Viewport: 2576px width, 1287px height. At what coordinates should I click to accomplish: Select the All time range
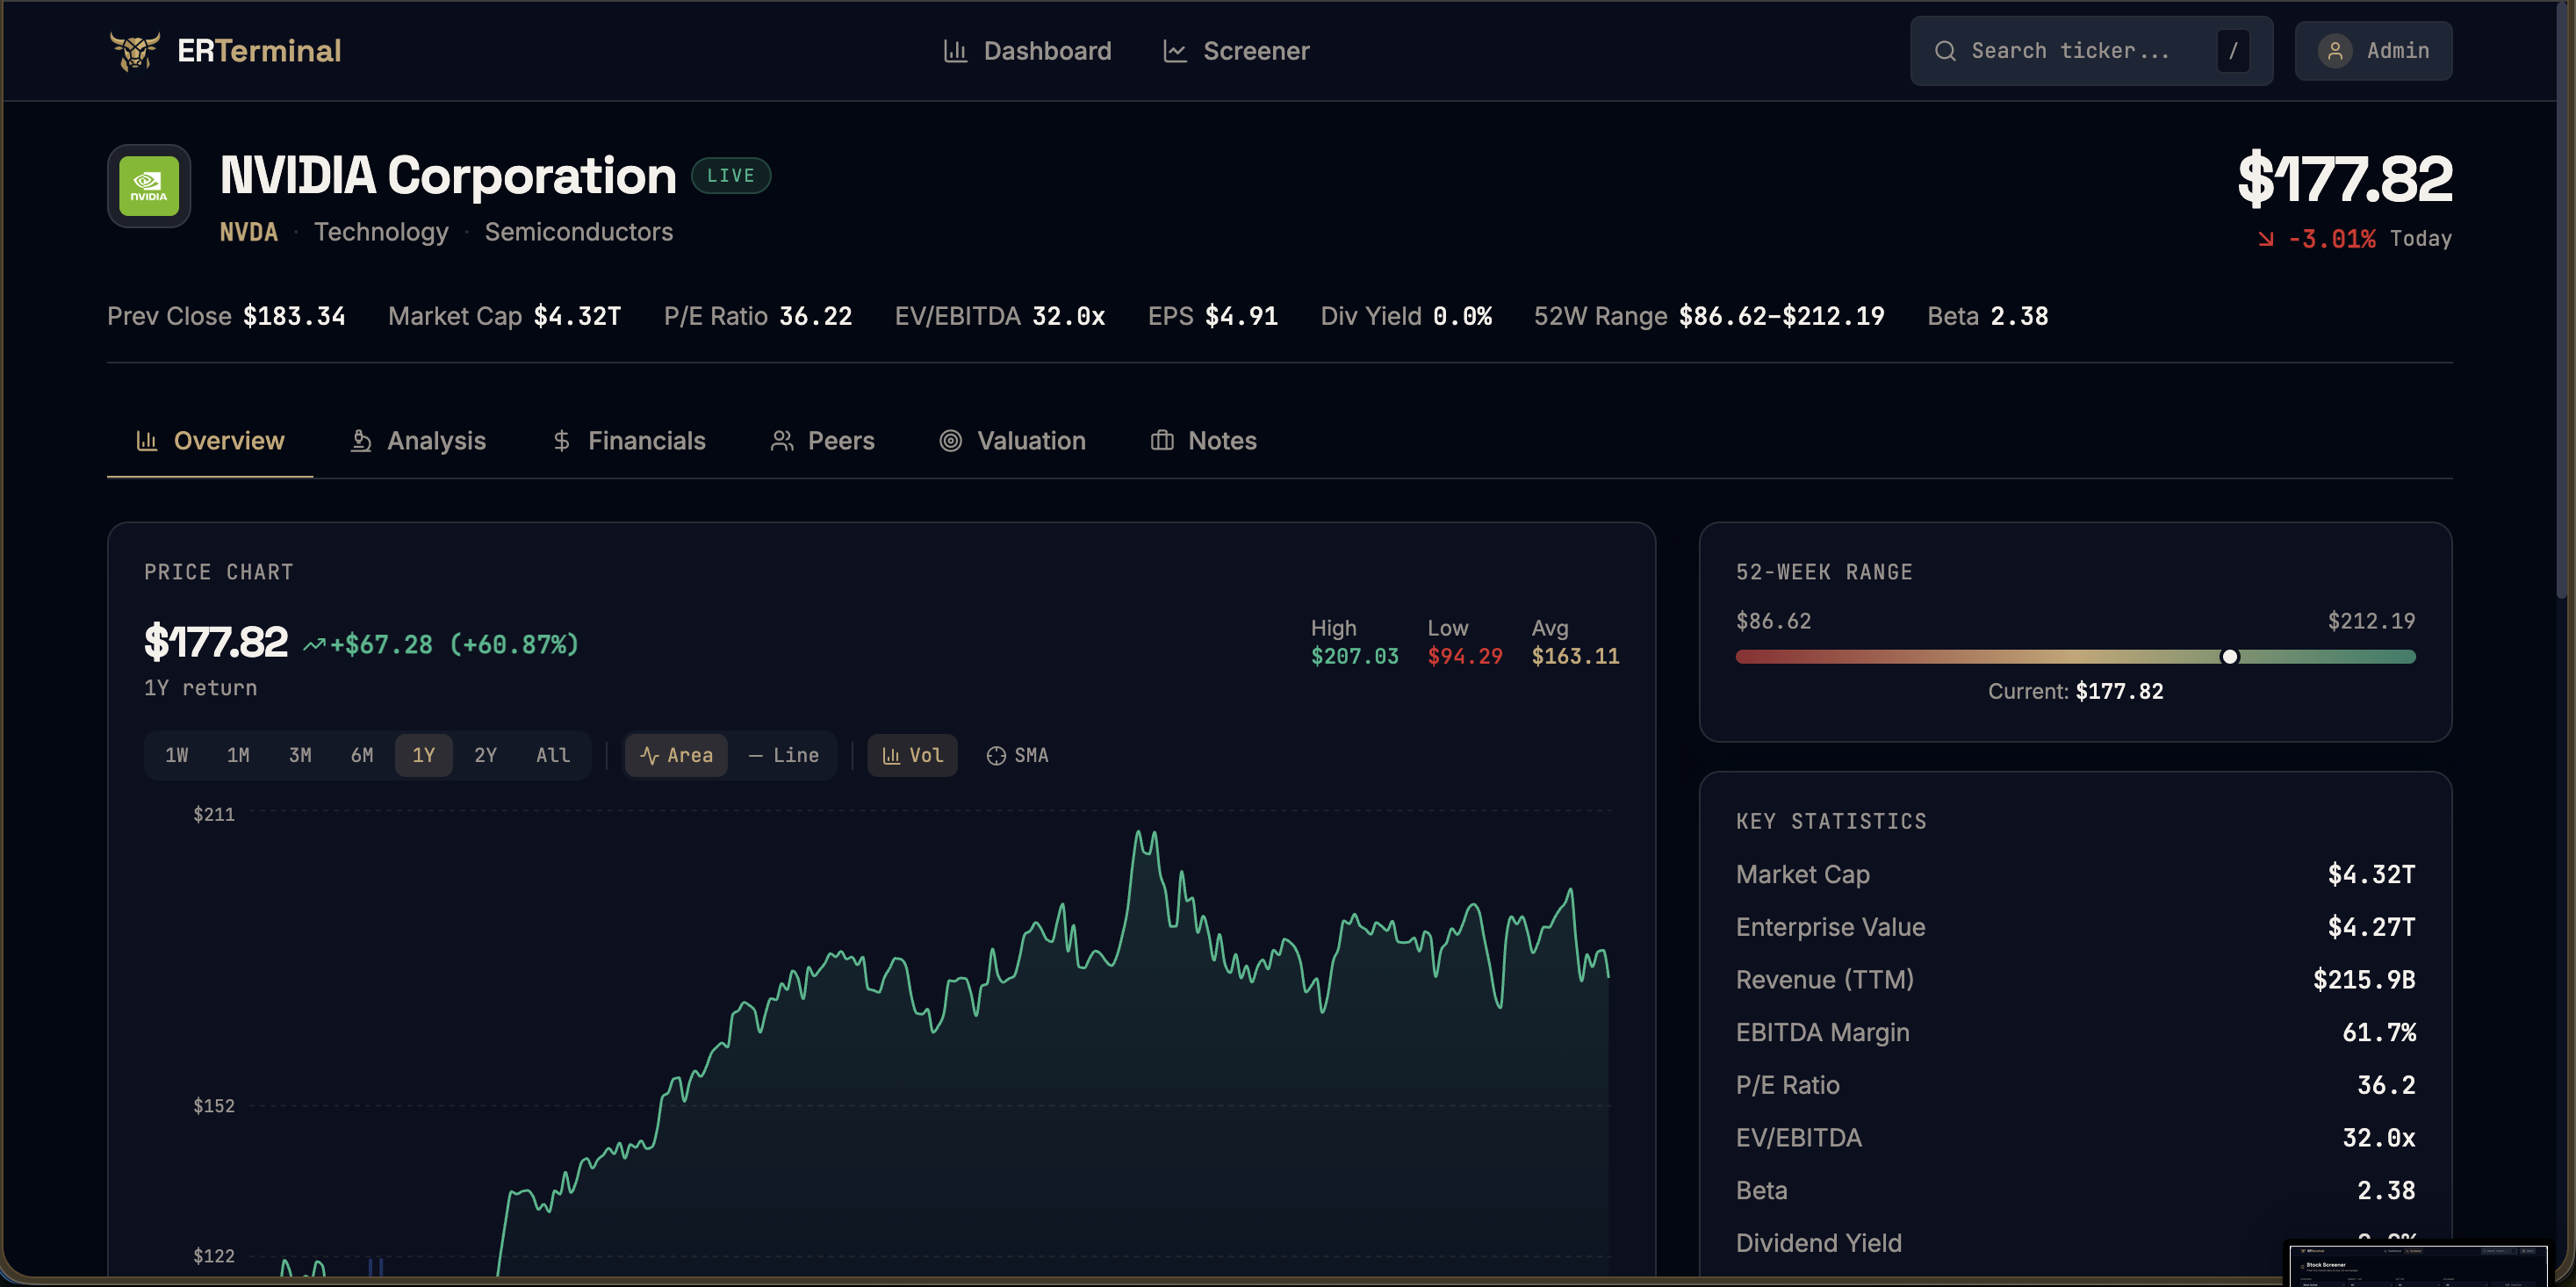pos(553,755)
